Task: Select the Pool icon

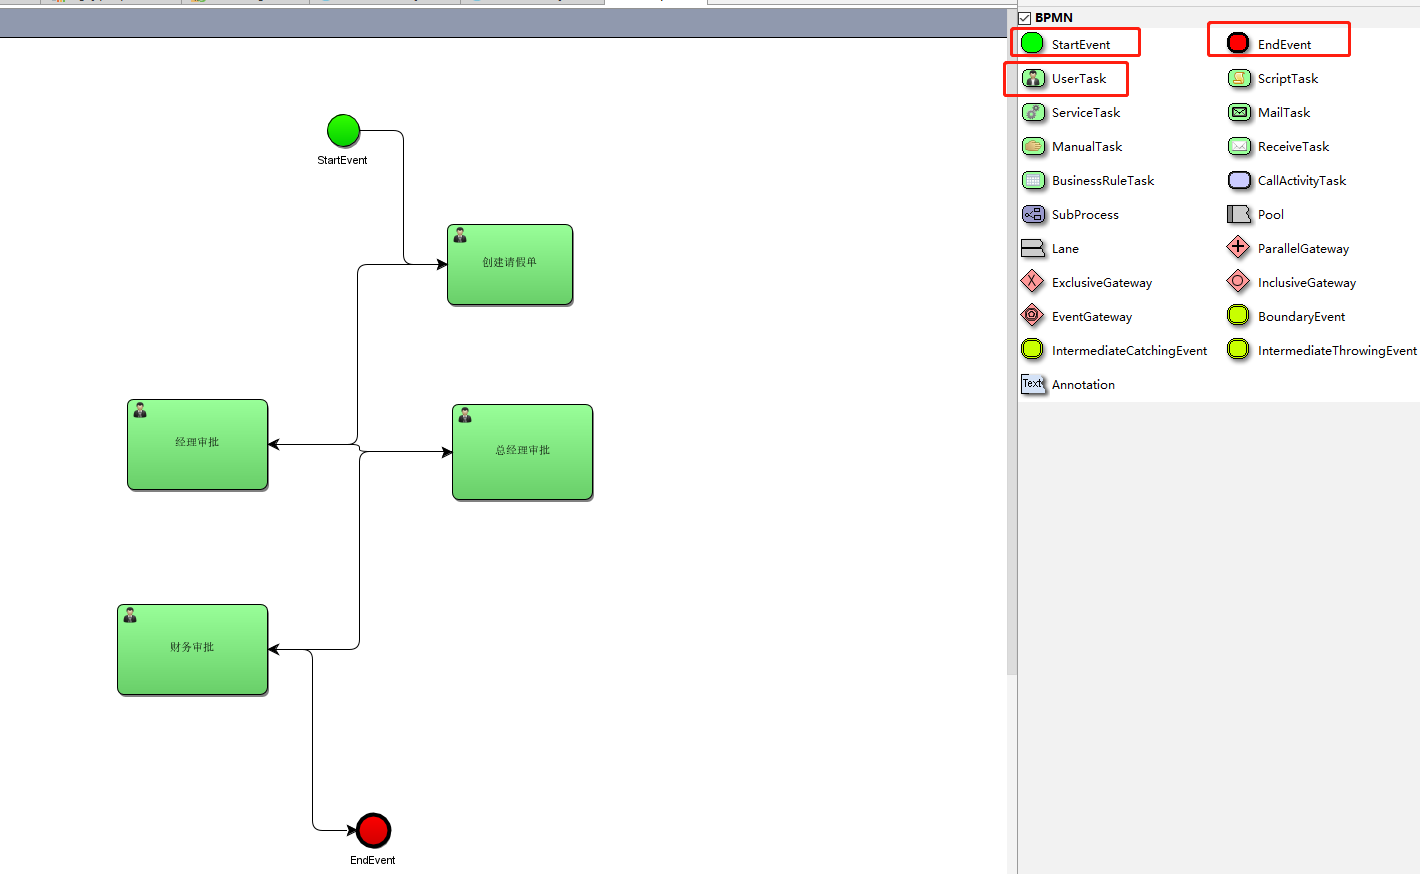Action: pos(1239,214)
